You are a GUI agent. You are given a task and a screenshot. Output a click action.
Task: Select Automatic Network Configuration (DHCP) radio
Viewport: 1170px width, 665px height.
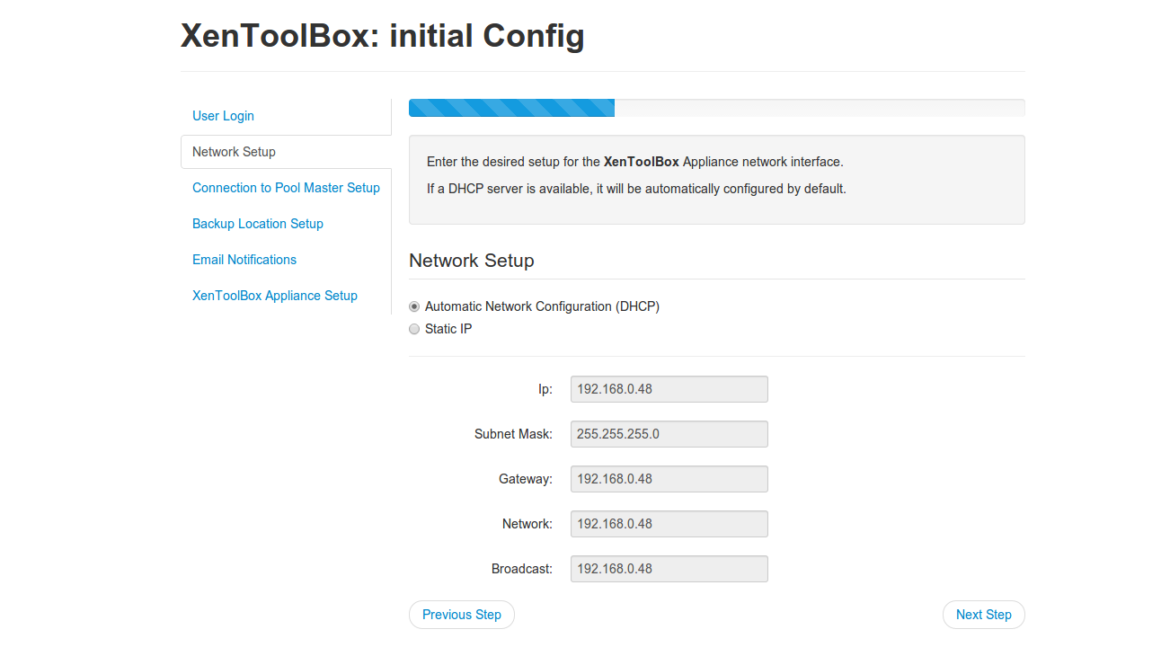click(414, 307)
